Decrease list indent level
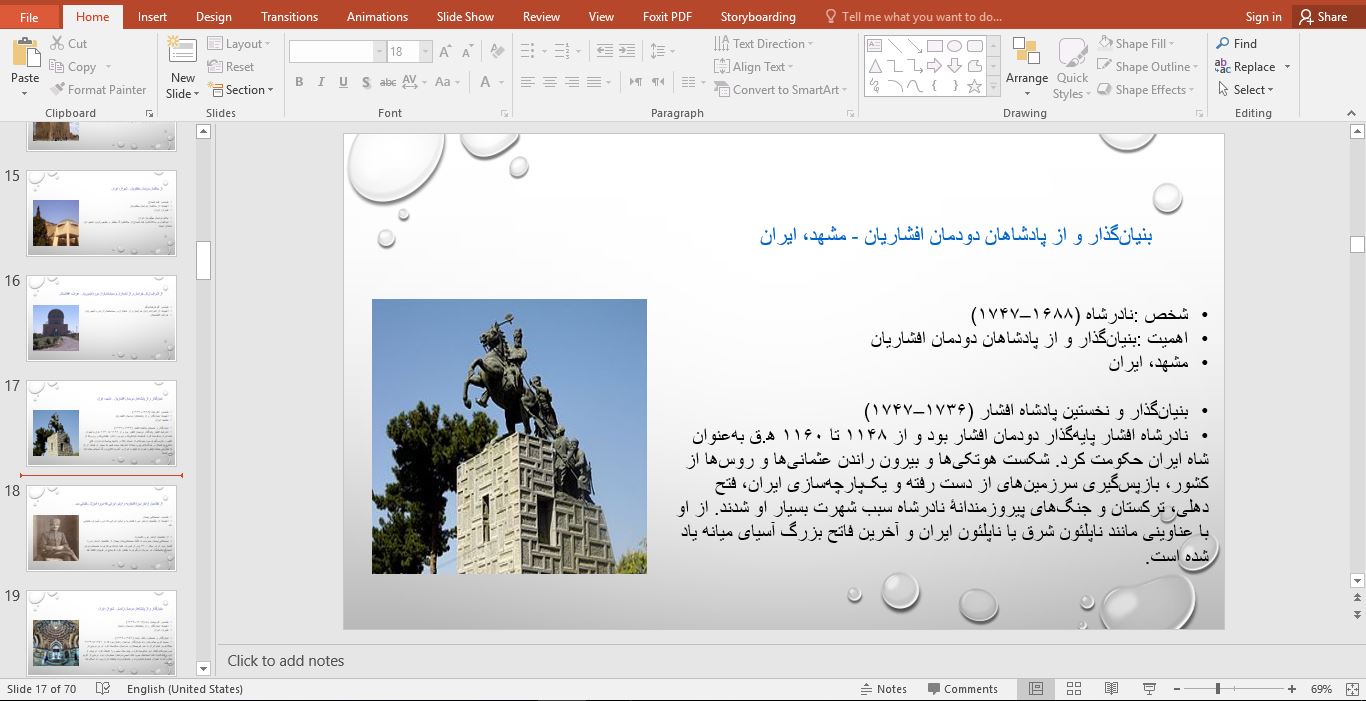Viewport: 1366px width, 701px height. click(x=604, y=51)
